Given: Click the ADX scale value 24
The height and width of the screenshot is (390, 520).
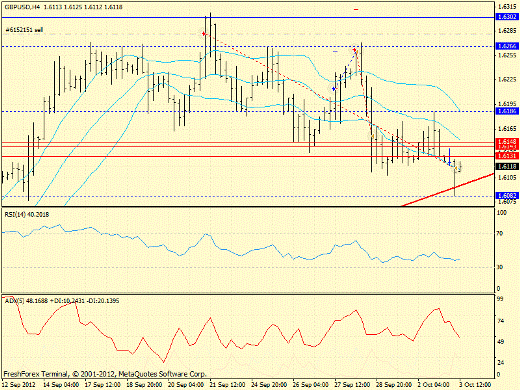Looking at the screenshot, I should (x=500, y=363).
